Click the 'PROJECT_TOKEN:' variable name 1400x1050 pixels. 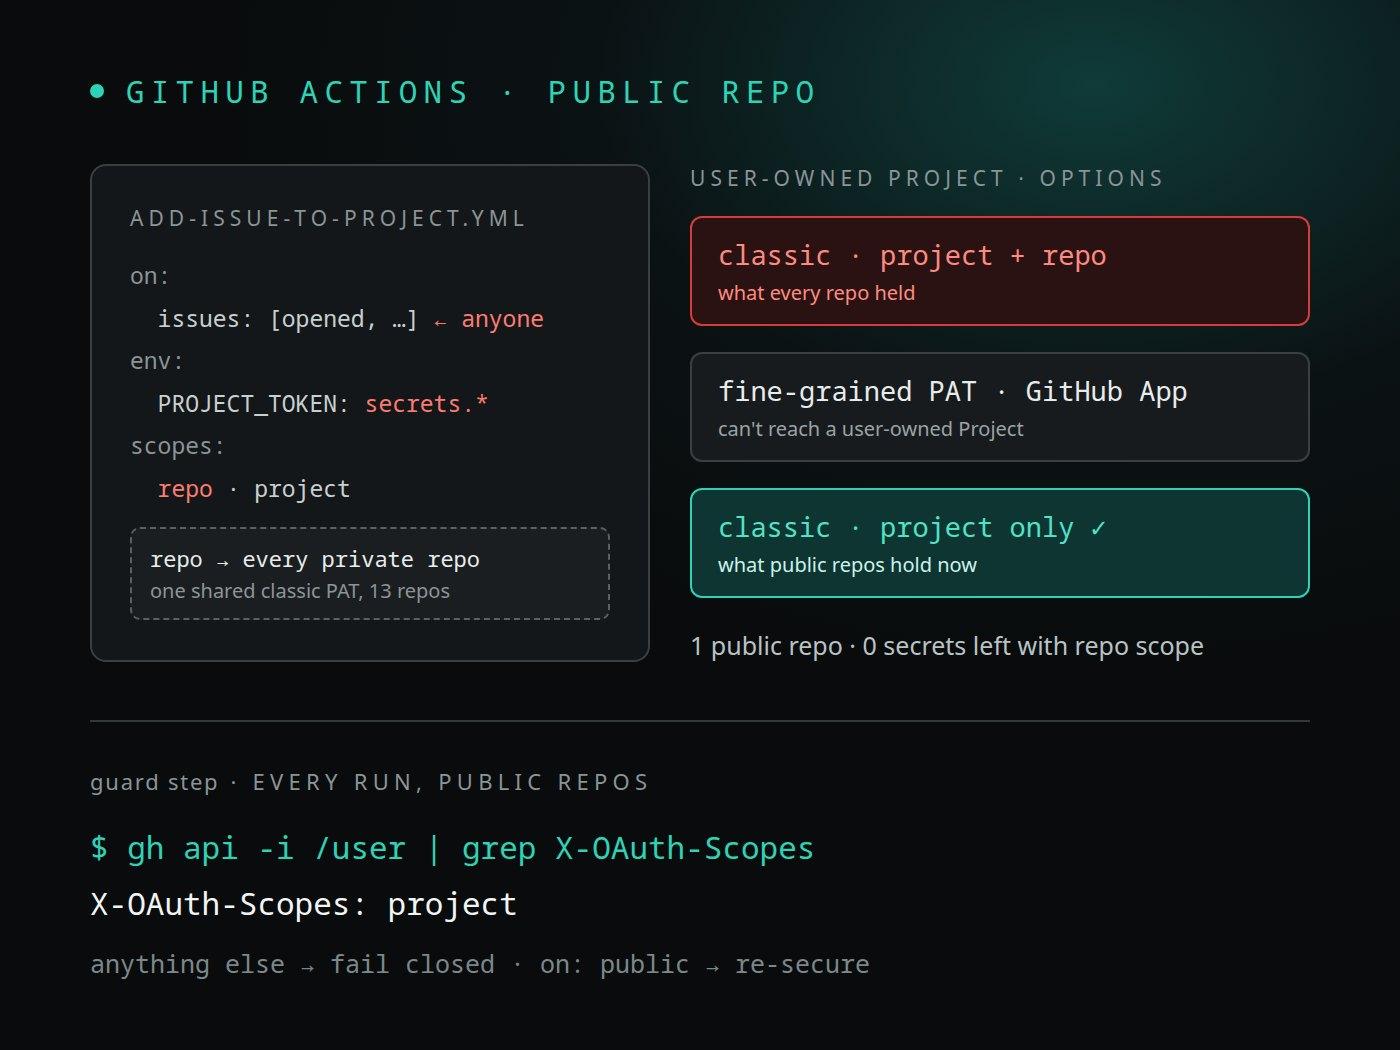pyautogui.click(x=253, y=404)
